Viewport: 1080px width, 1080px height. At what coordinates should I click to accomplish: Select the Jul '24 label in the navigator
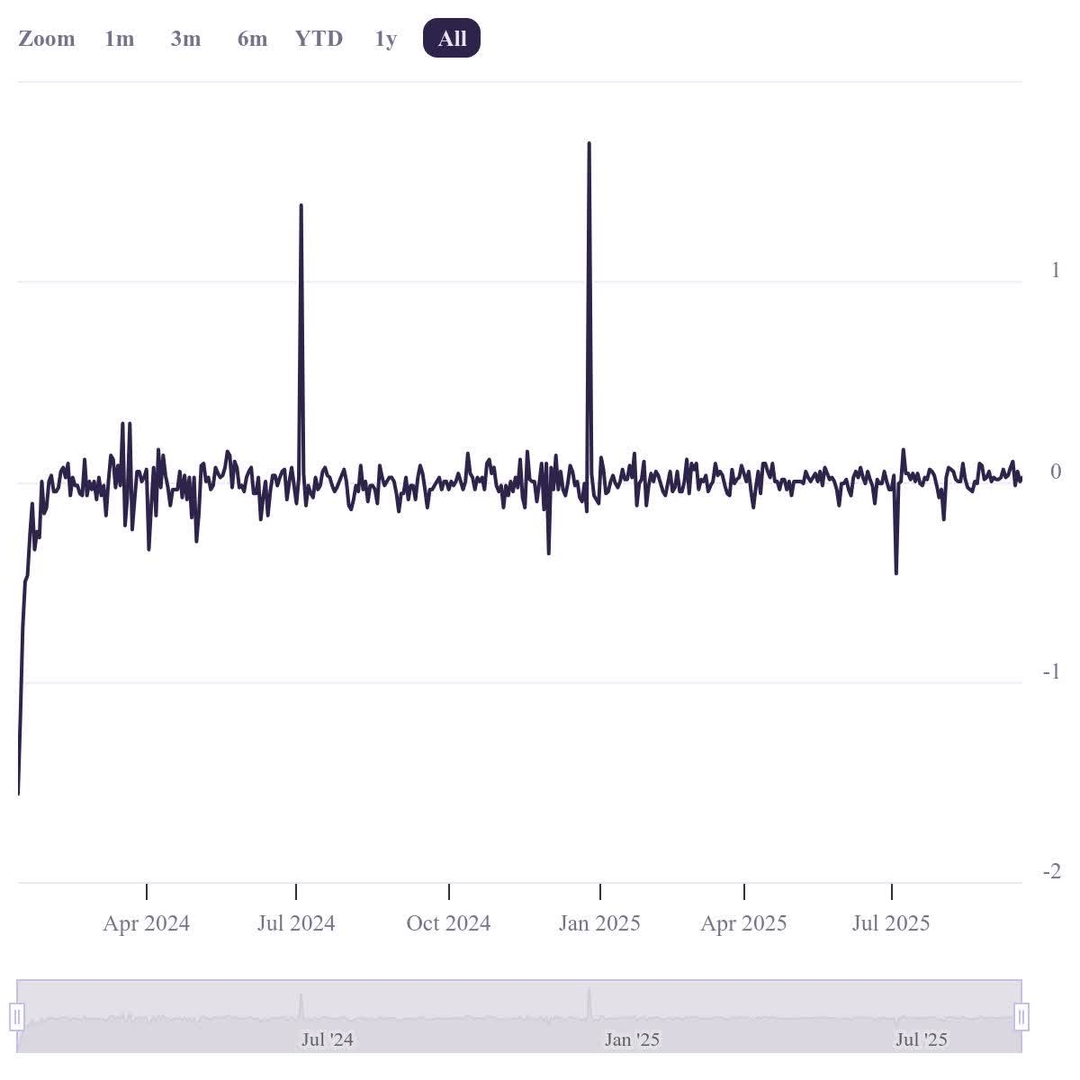pos(325,1040)
